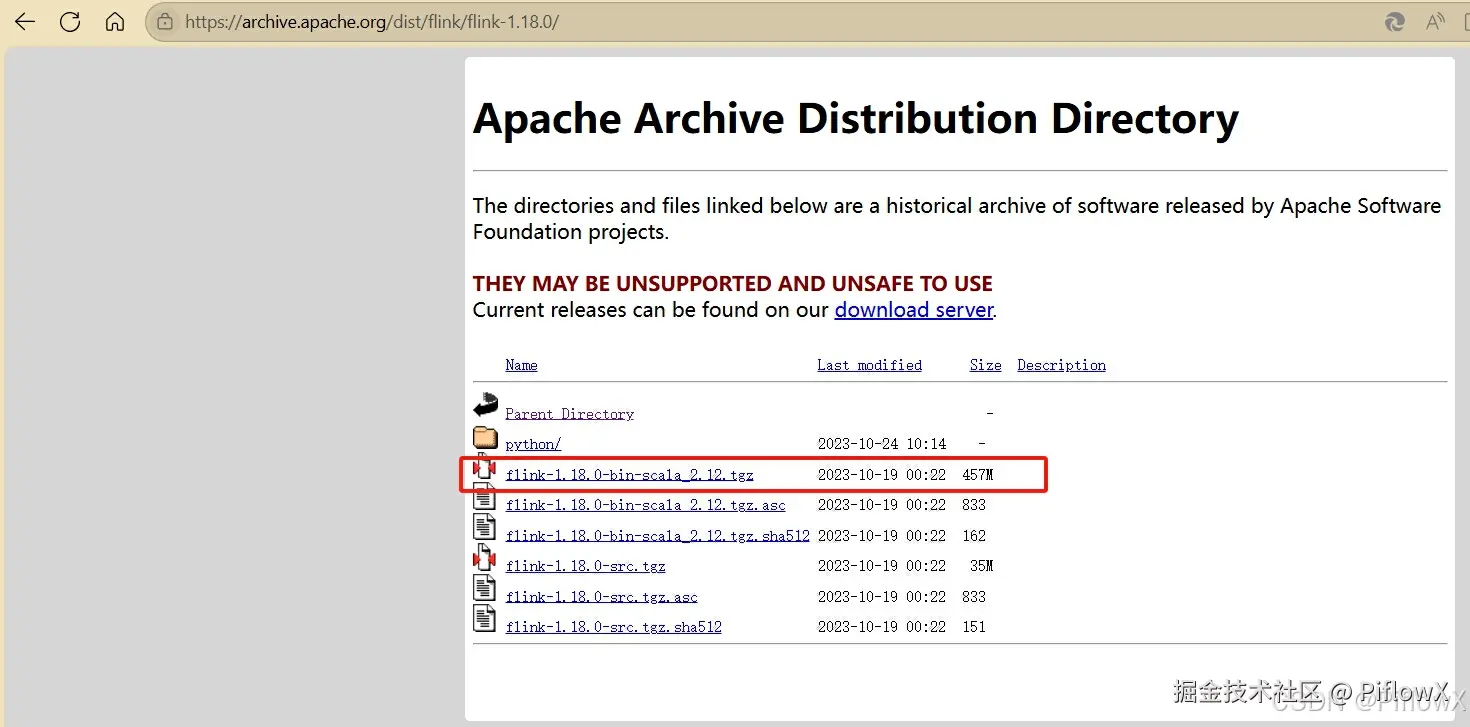
Task: Click the 151 size value
Action: pyautogui.click(x=973, y=627)
